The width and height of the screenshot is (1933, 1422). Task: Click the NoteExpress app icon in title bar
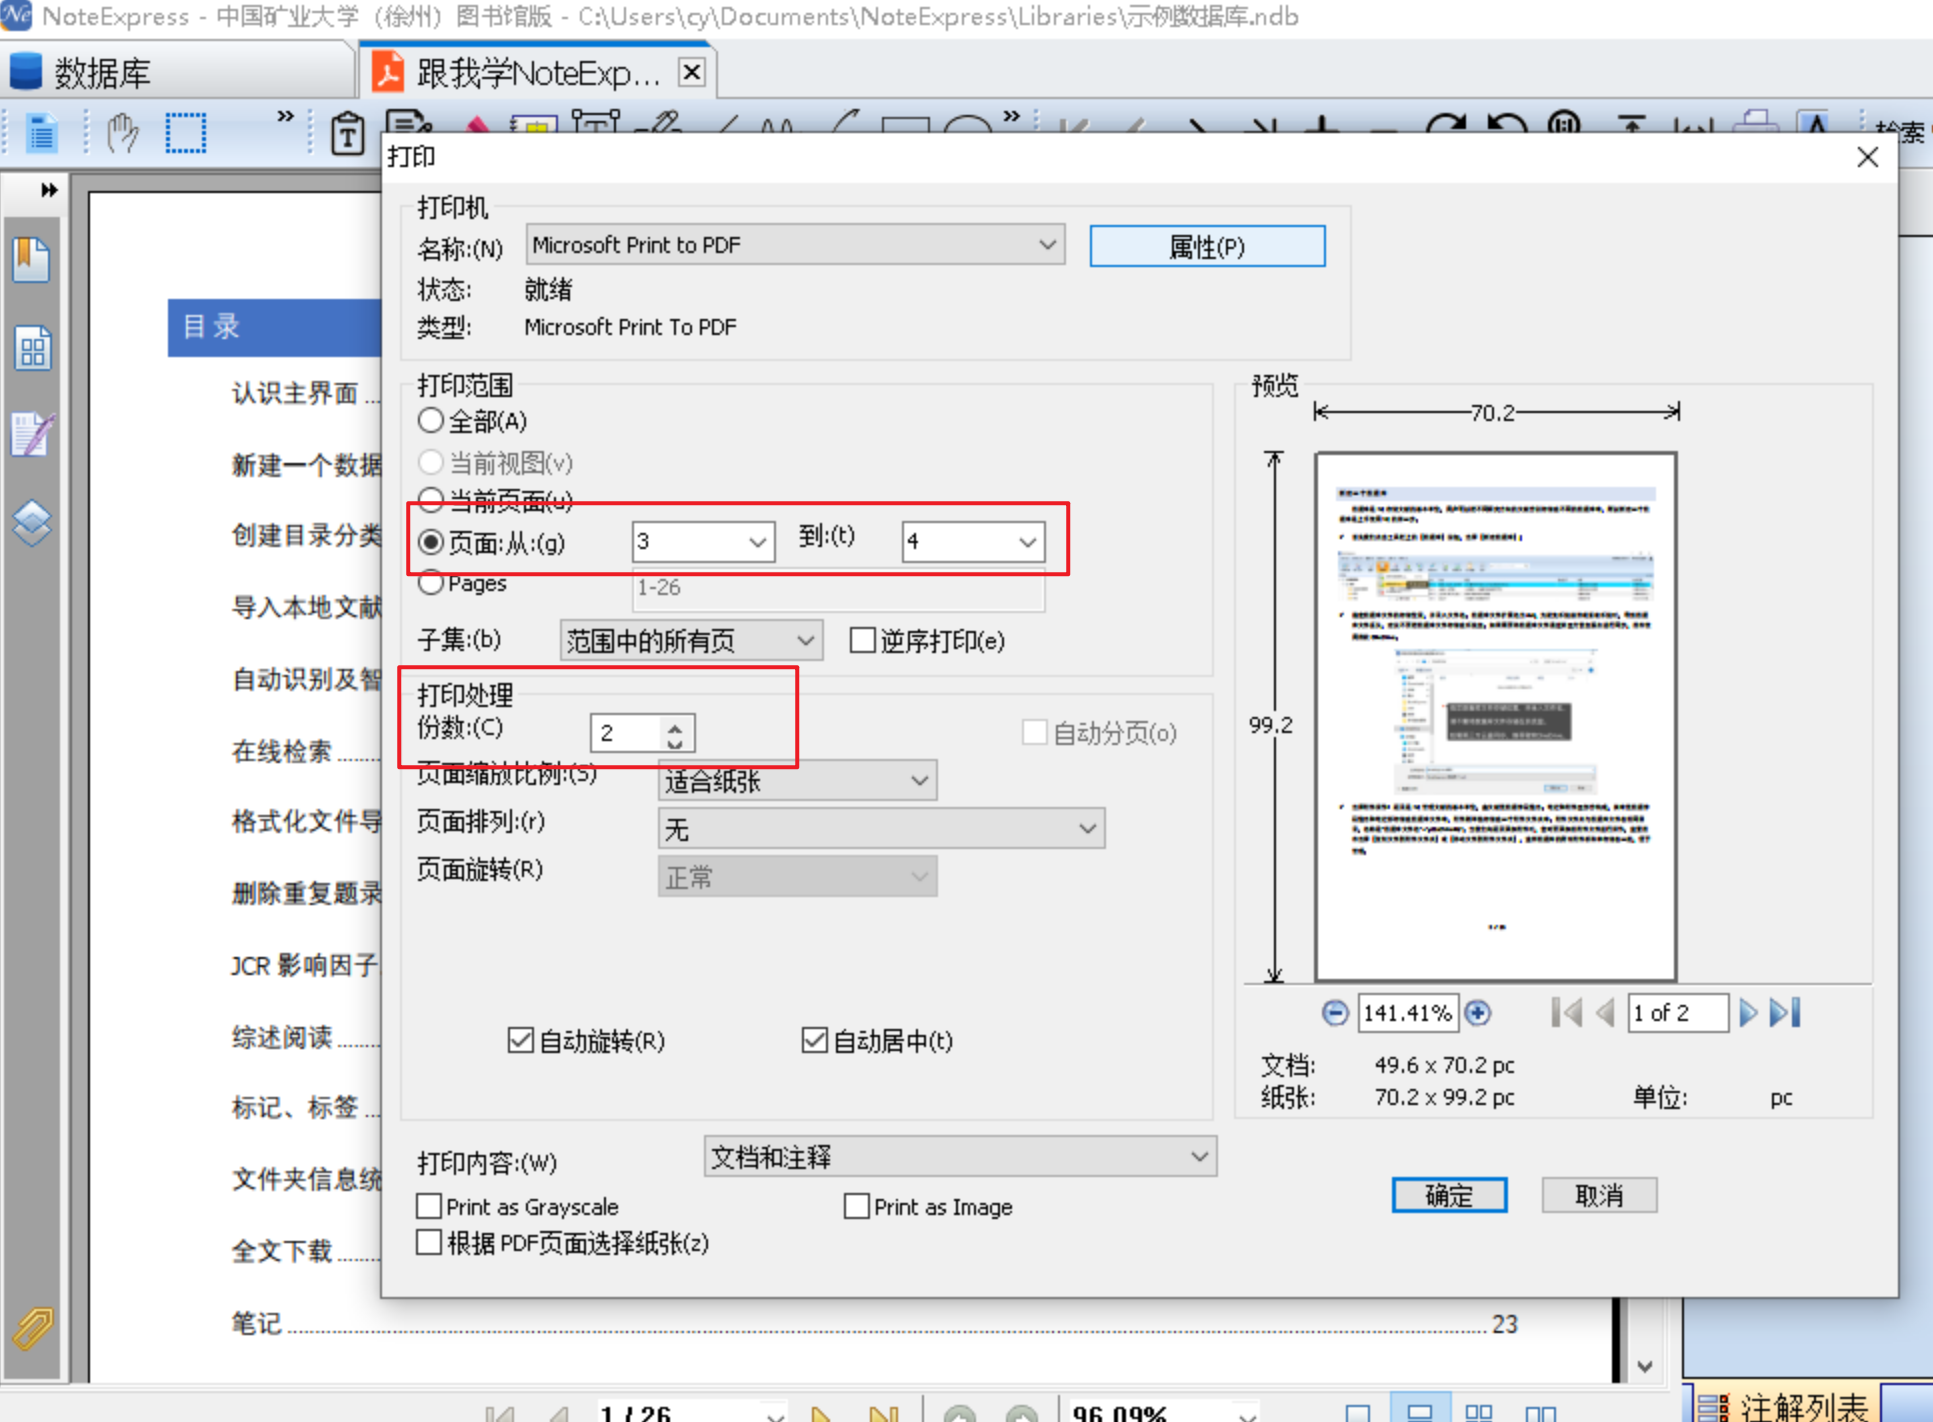(x=16, y=16)
